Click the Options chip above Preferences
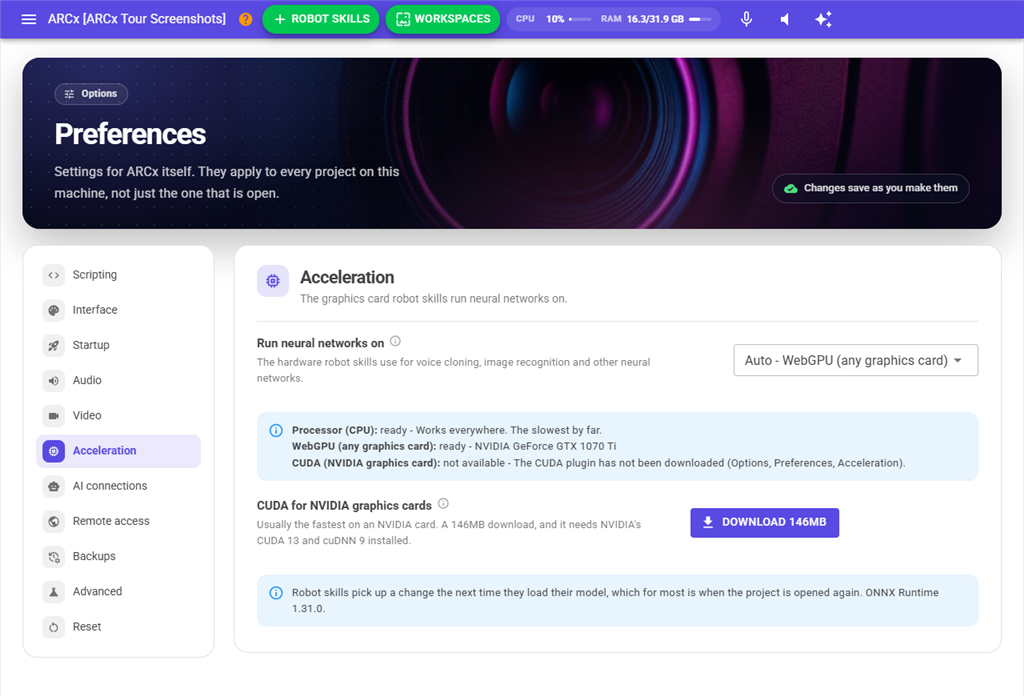Screen dimensions: 1024x696 91,93
